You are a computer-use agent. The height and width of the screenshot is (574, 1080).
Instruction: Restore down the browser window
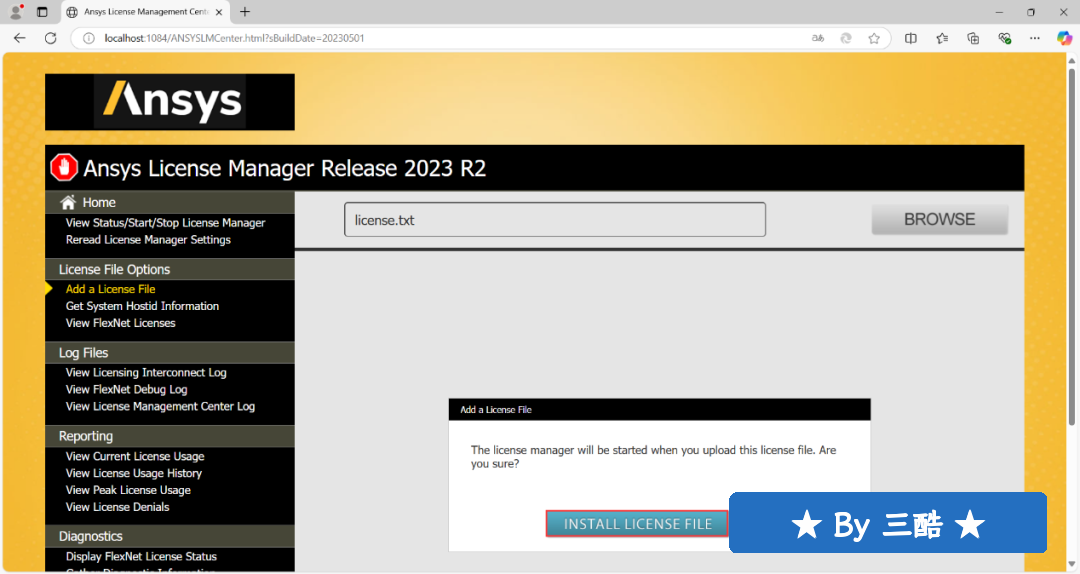[x=1030, y=12]
